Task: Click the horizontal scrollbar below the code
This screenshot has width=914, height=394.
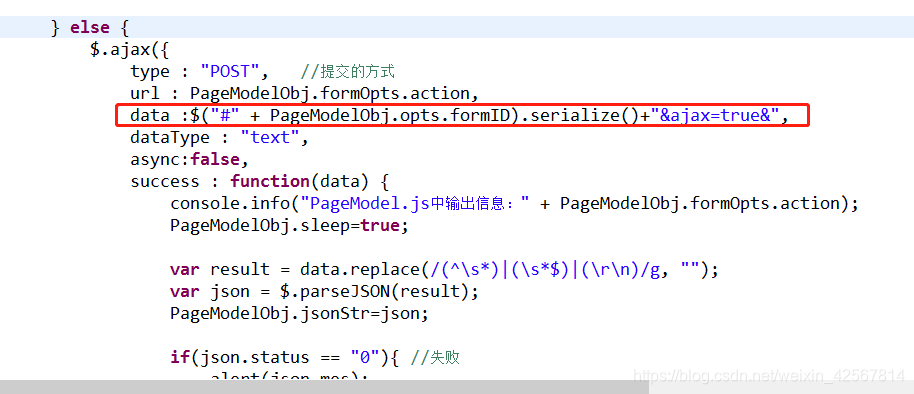Action: pos(324,387)
